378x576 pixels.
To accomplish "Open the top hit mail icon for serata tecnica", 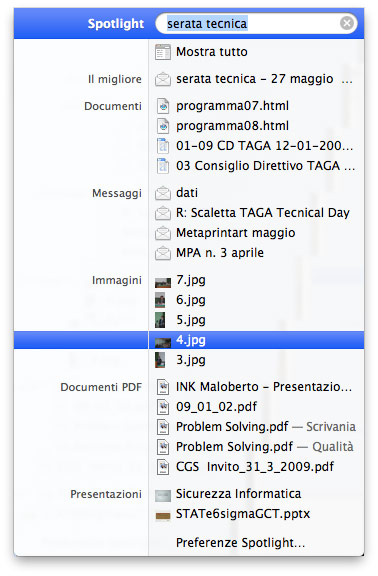I will [x=163, y=79].
